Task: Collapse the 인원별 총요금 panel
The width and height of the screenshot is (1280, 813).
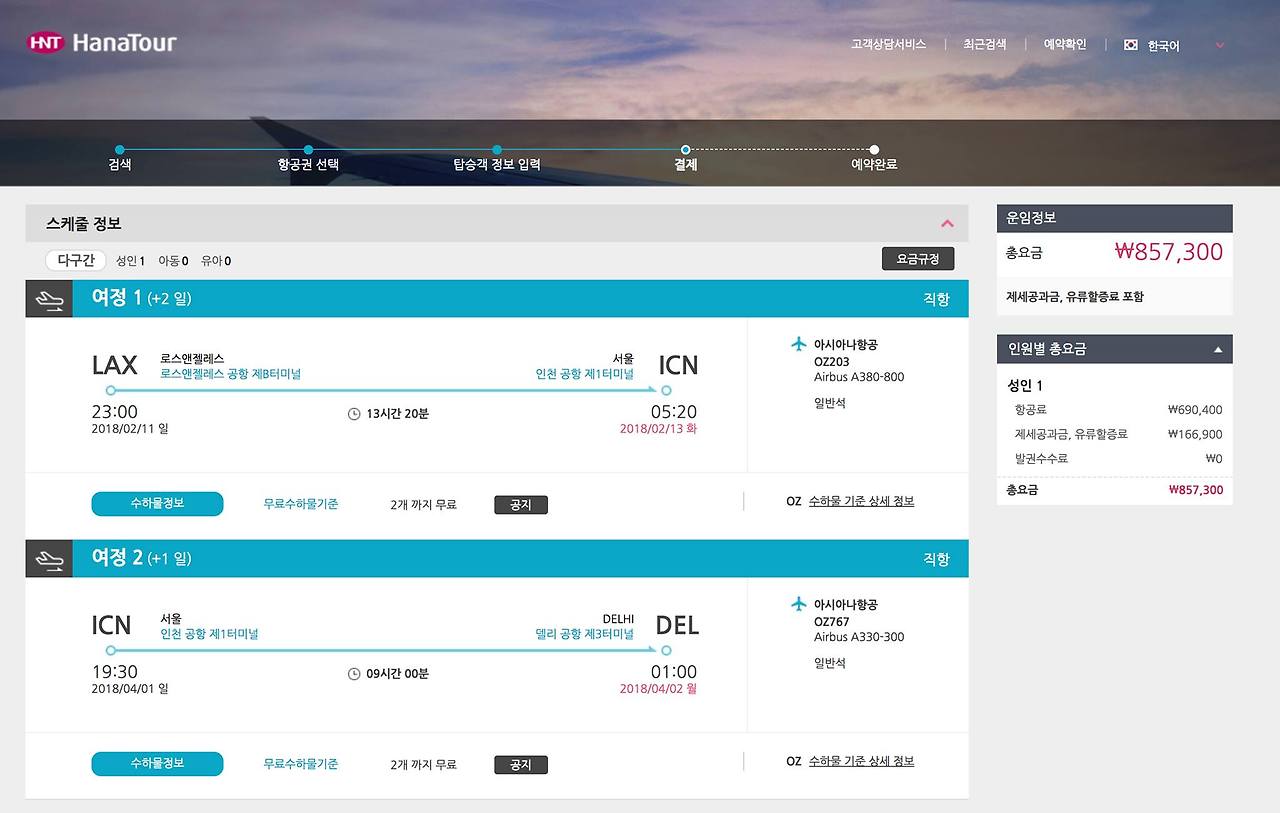Action: [1218, 350]
